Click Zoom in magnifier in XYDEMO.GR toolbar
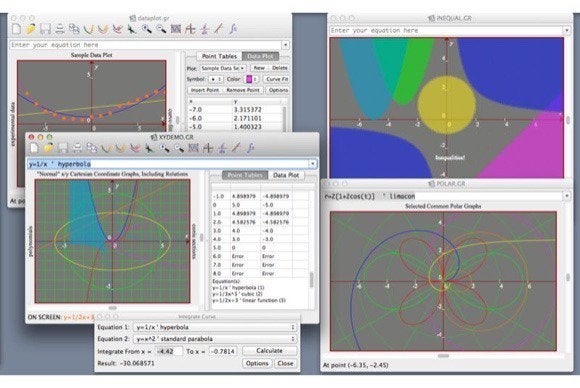This screenshot has height=388, width=580. point(164,148)
